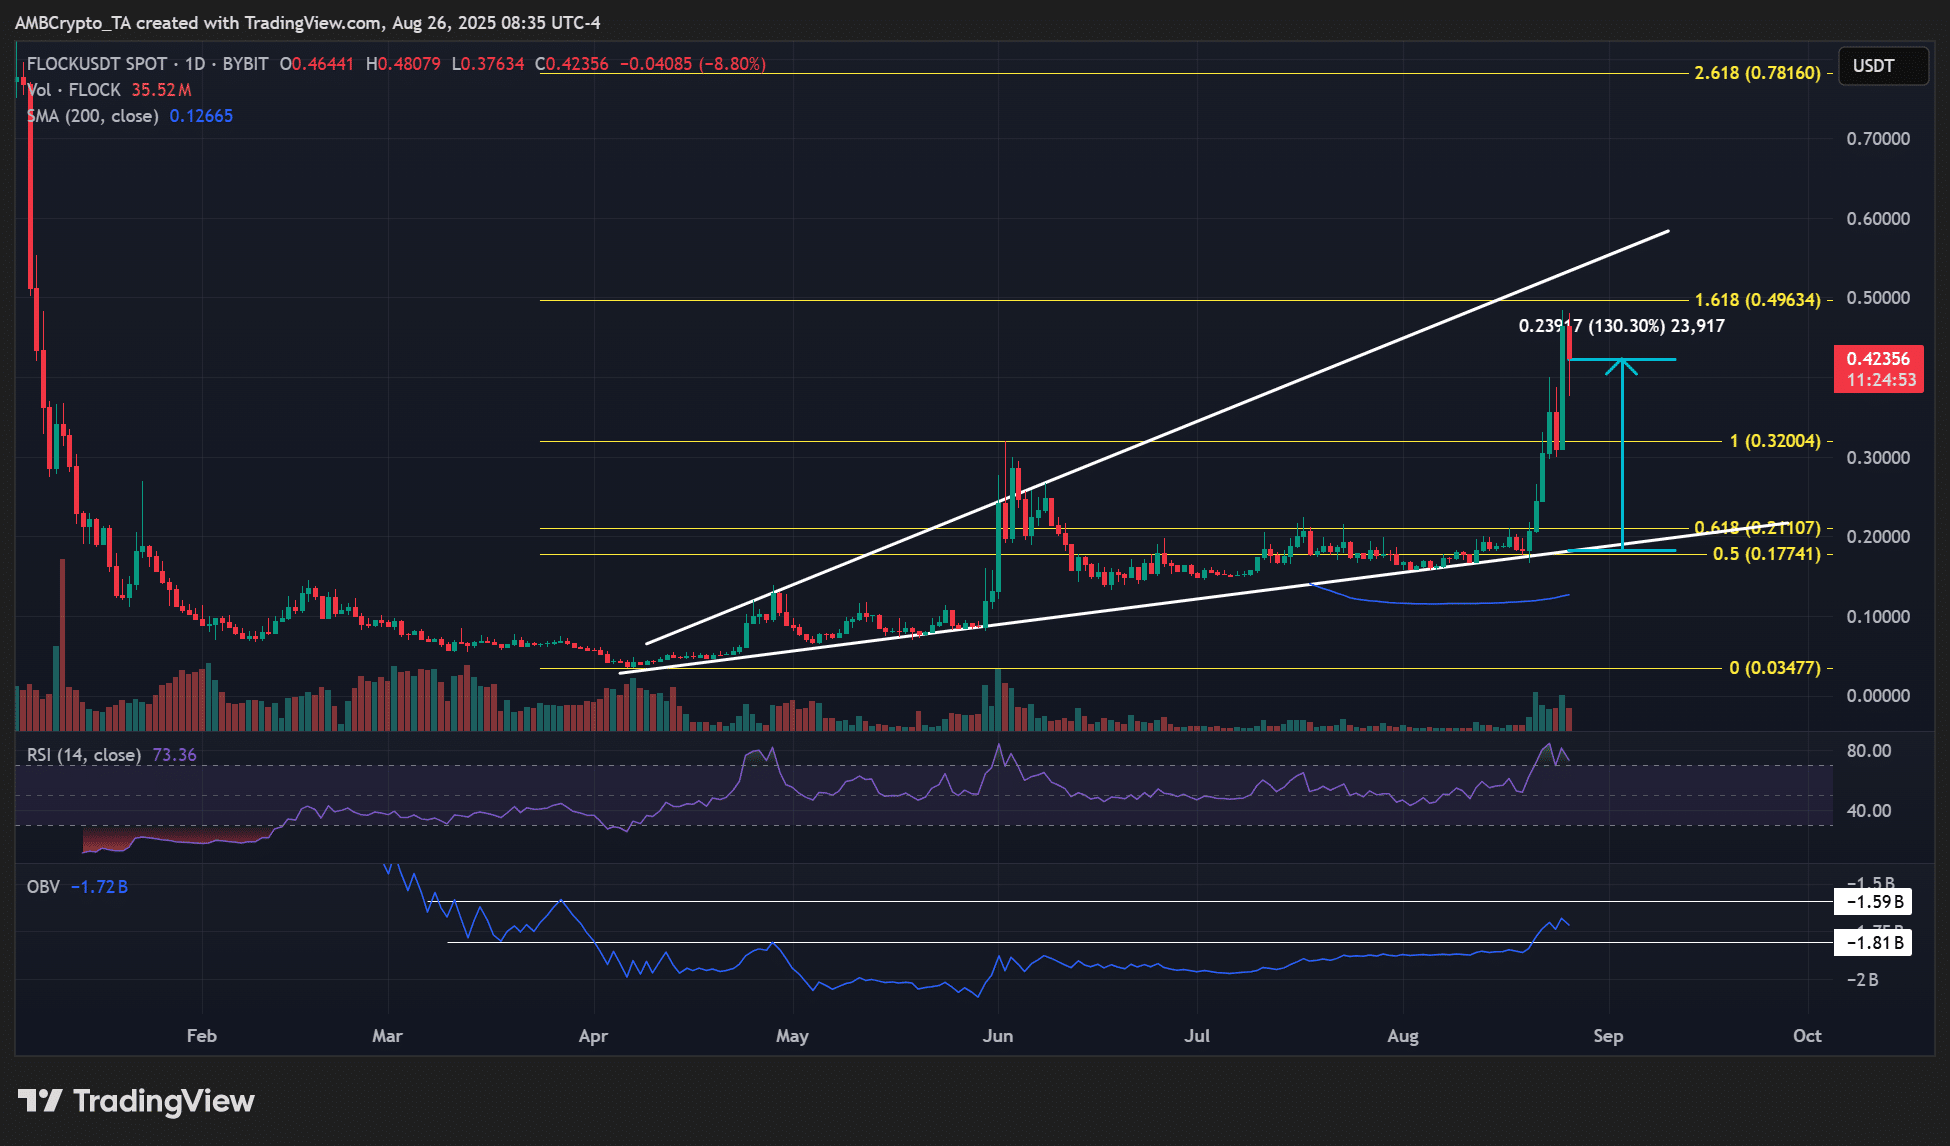The image size is (1950, 1146).
Task: Click the Jun label on time axis
Action: point(997,1036)
